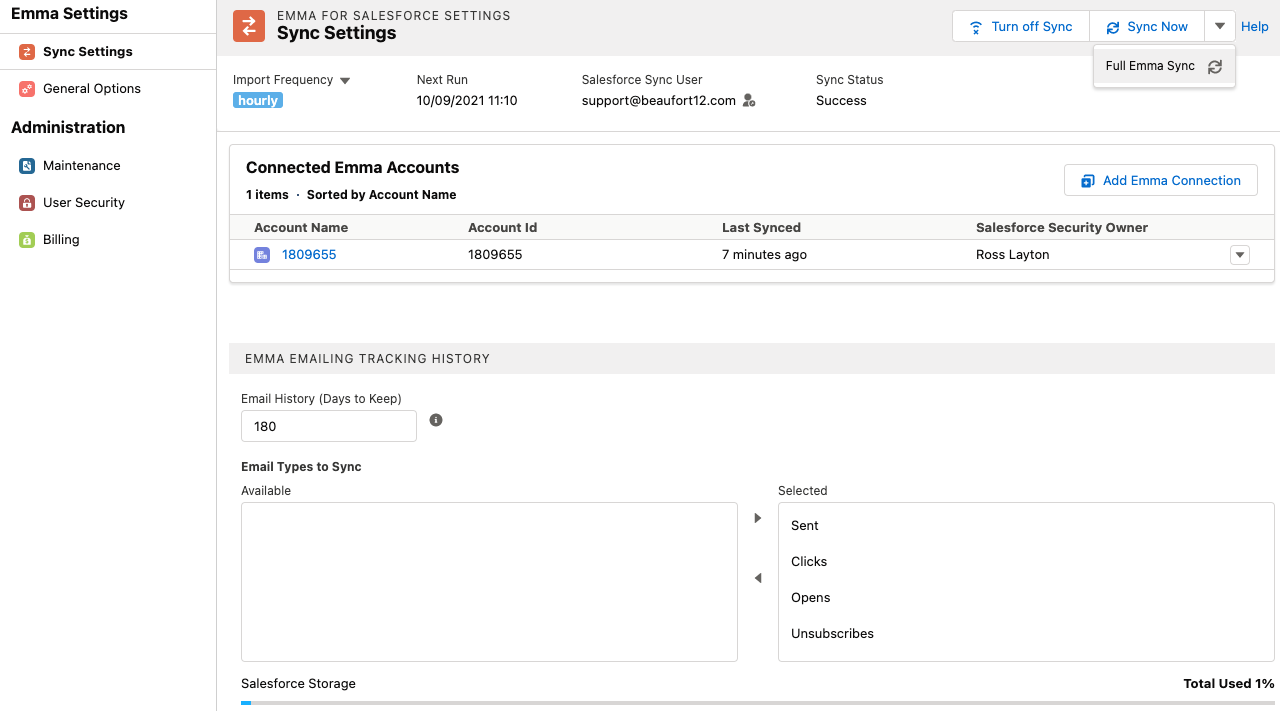Click the Next Run value 10/09/2021 11:10

[467, 101]
